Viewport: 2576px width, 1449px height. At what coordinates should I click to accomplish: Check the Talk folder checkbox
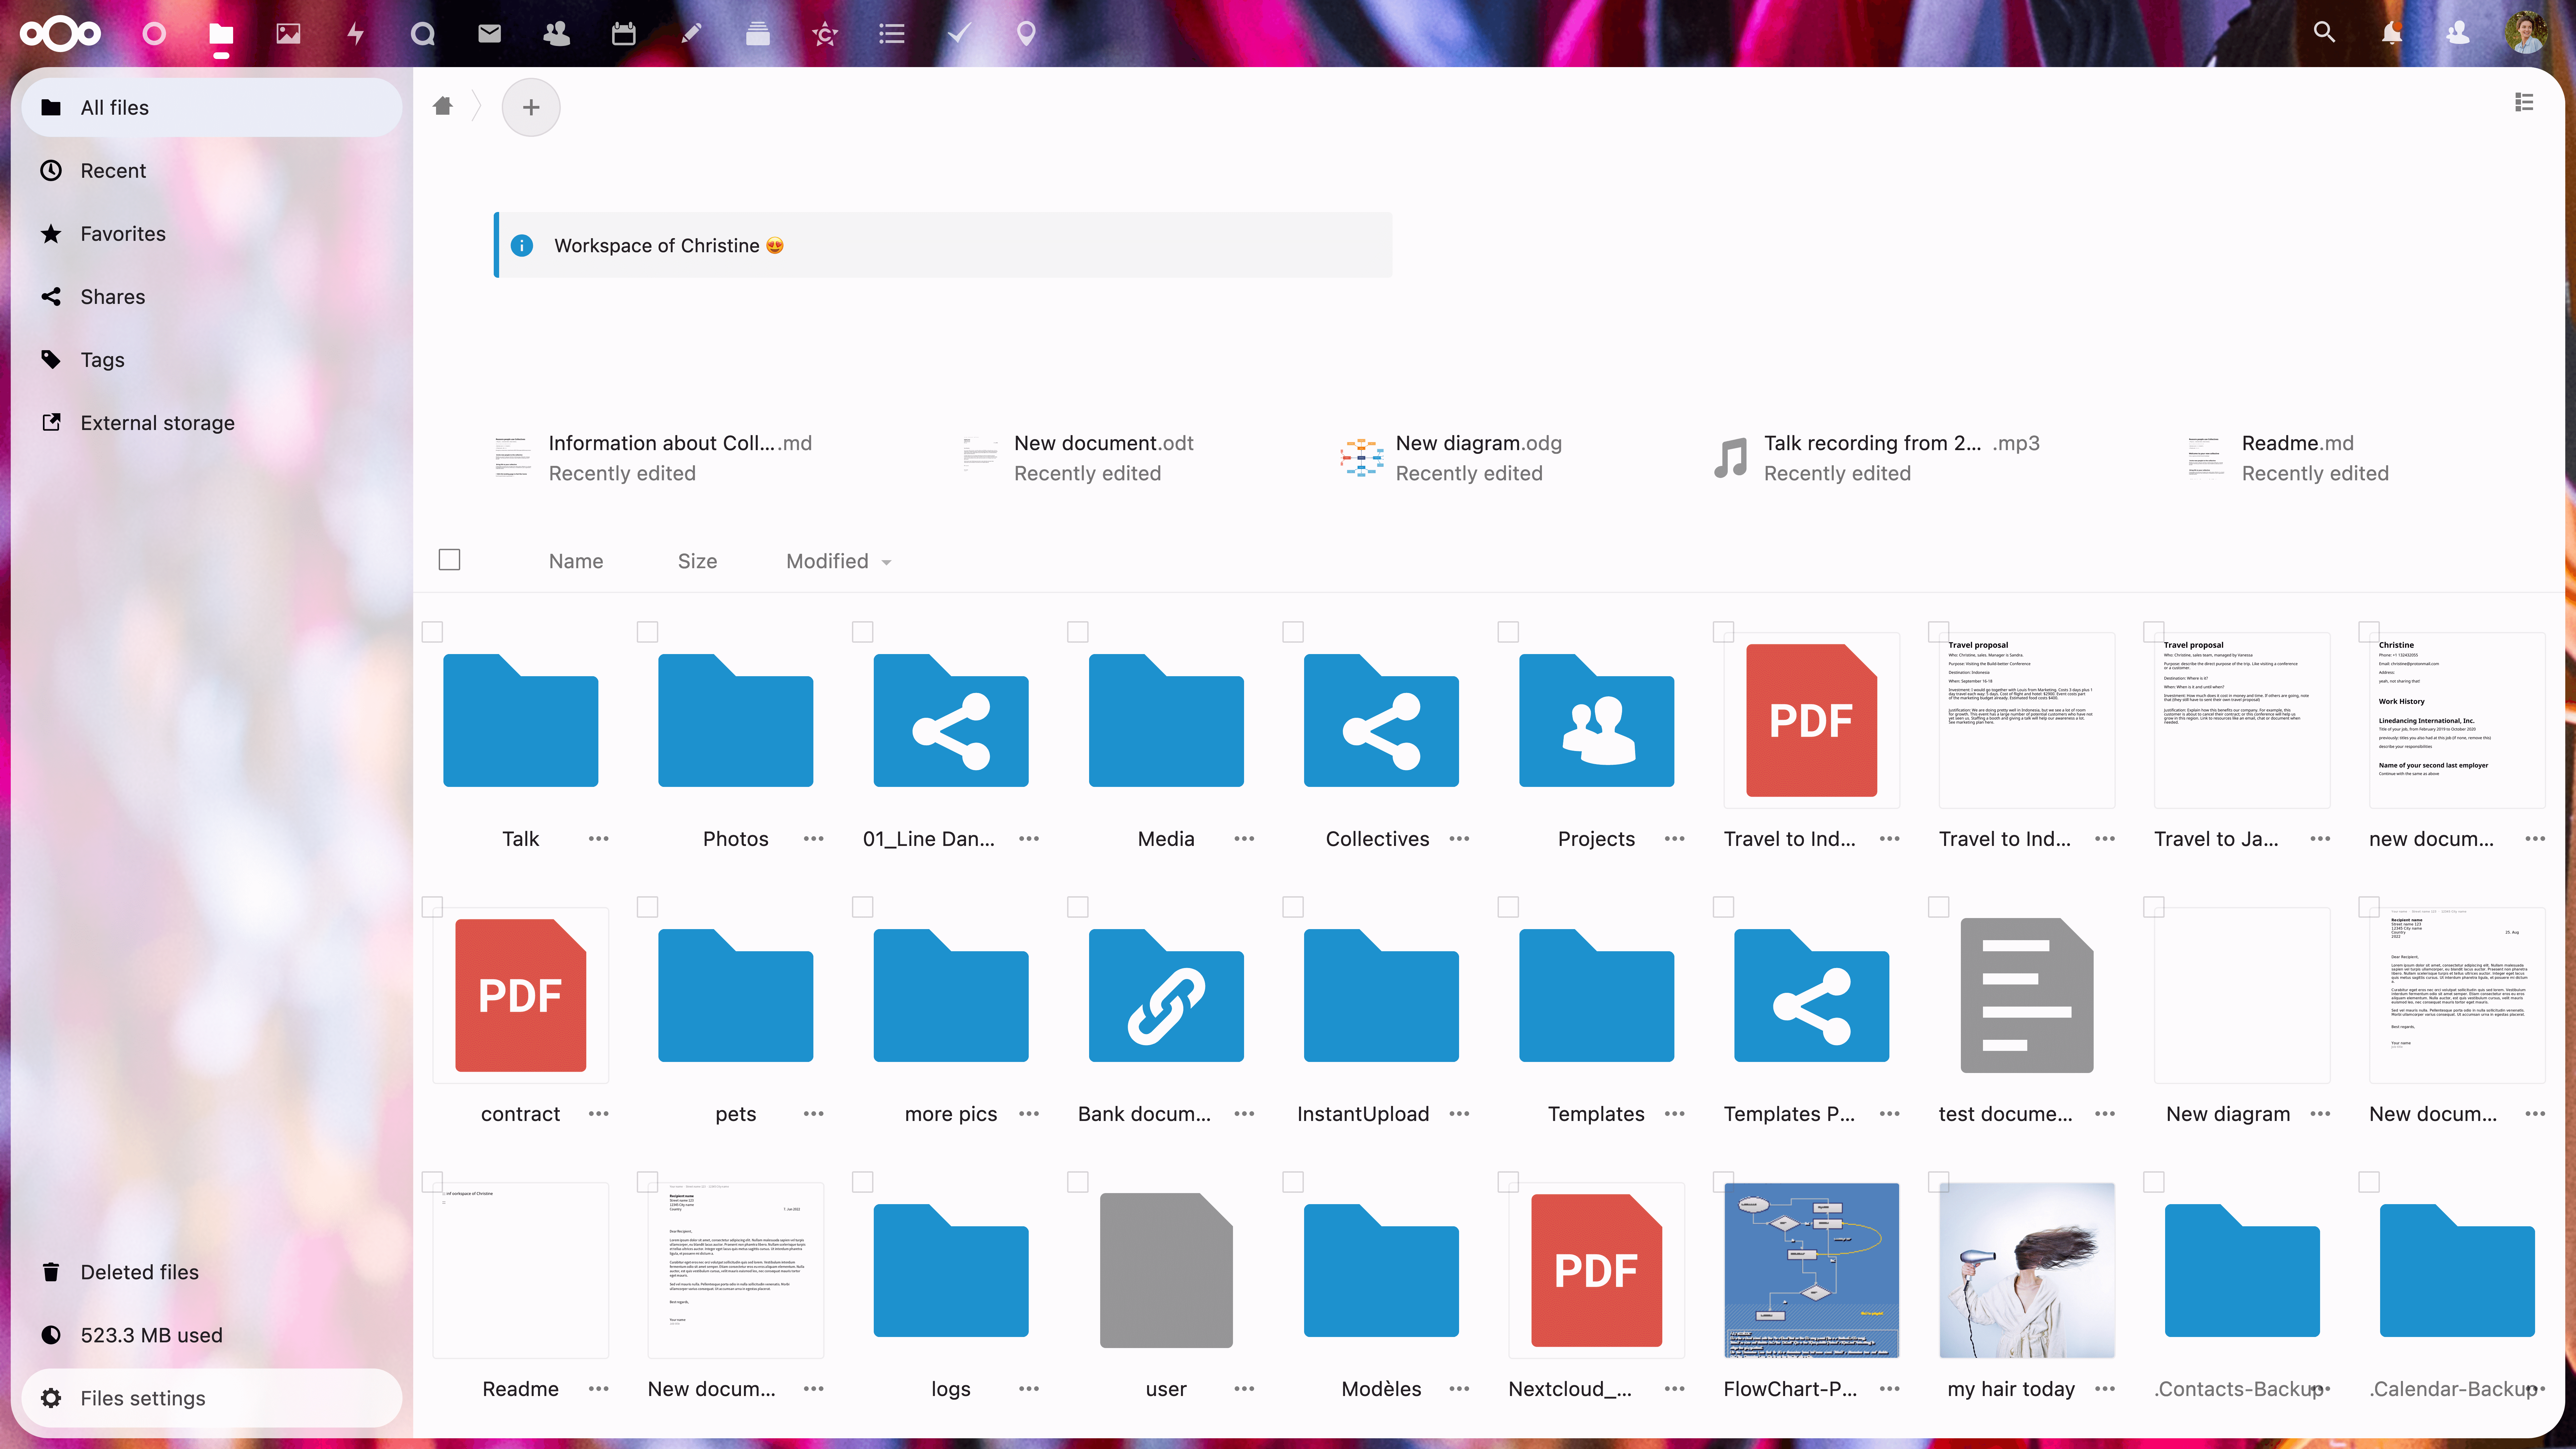coord(432,632)
